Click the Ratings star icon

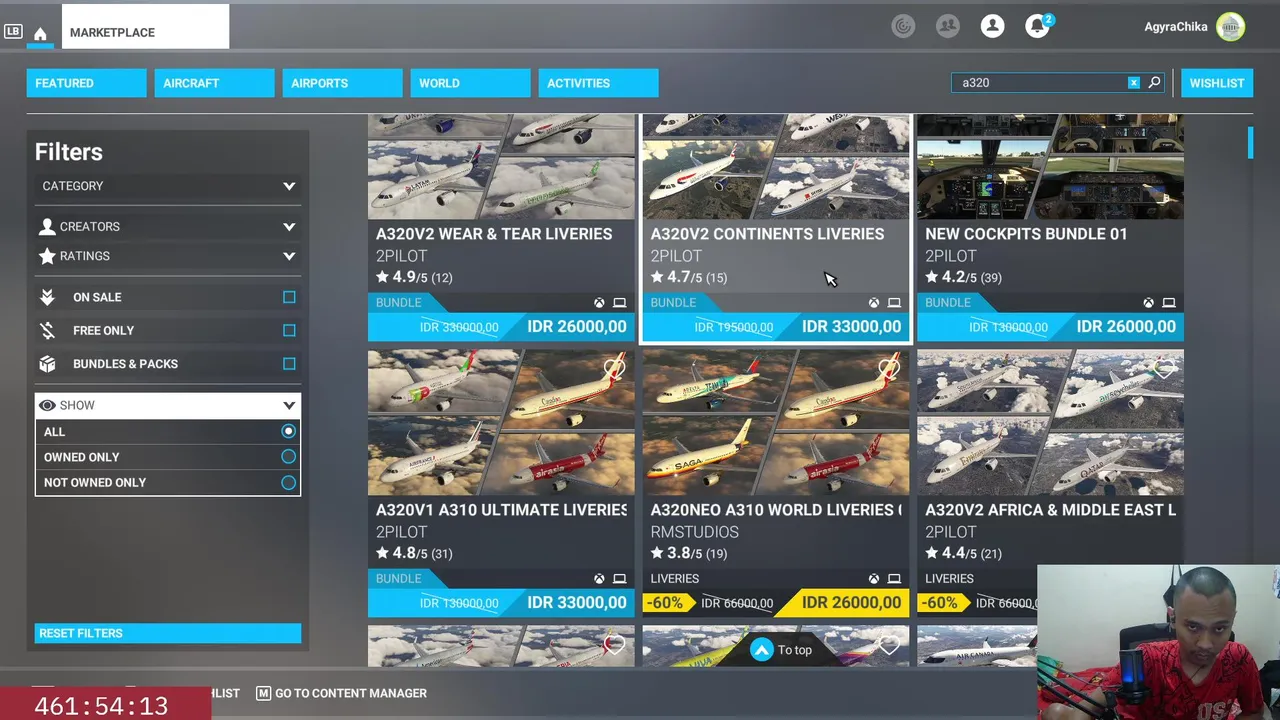tap(47, 256)
